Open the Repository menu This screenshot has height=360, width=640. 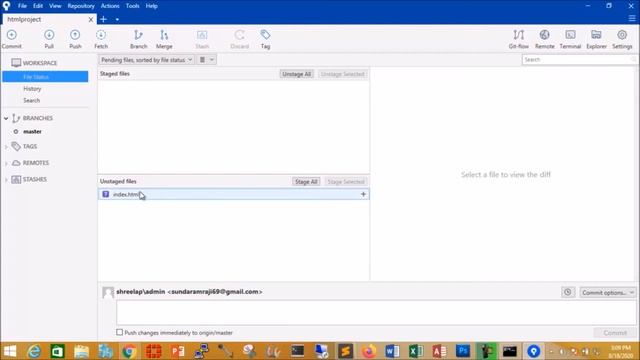81,6
